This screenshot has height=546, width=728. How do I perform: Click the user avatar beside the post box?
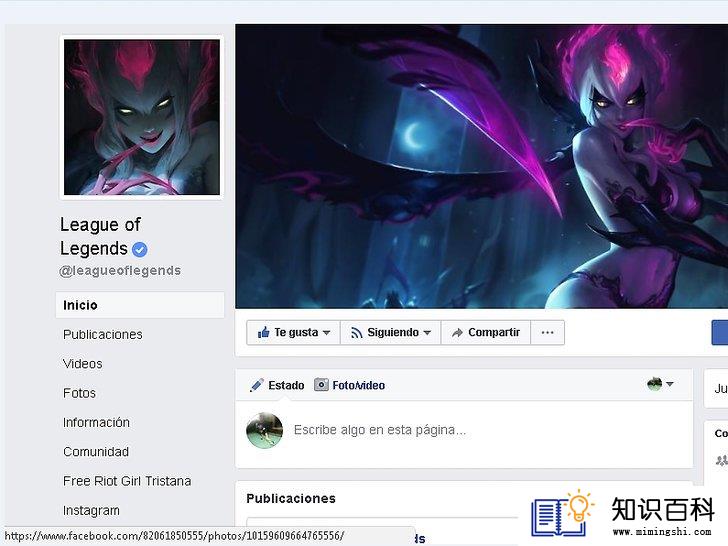pos(265,430)
